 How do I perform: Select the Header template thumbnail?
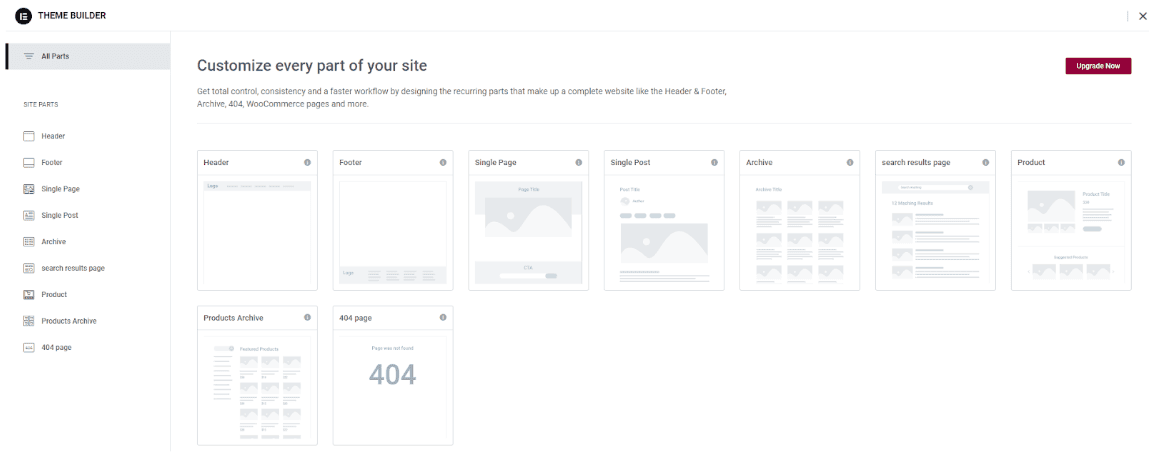(x=257, y=232)
